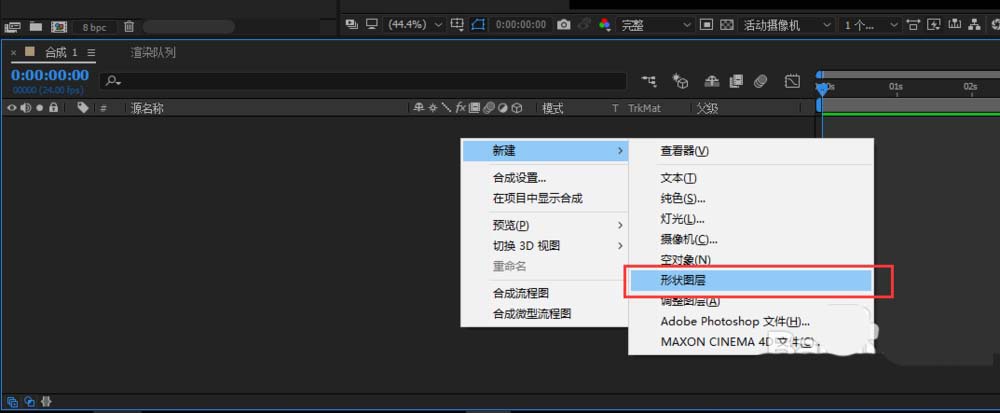
Task: Open the graph editor
Action: pyautogui.click(x=792, y=81)
